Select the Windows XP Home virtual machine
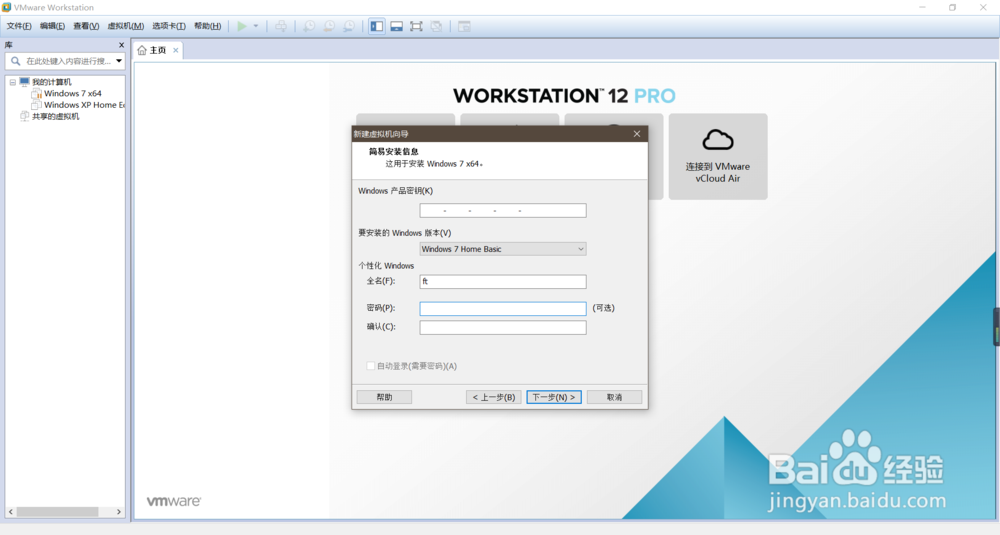 [x=84, y=105]
